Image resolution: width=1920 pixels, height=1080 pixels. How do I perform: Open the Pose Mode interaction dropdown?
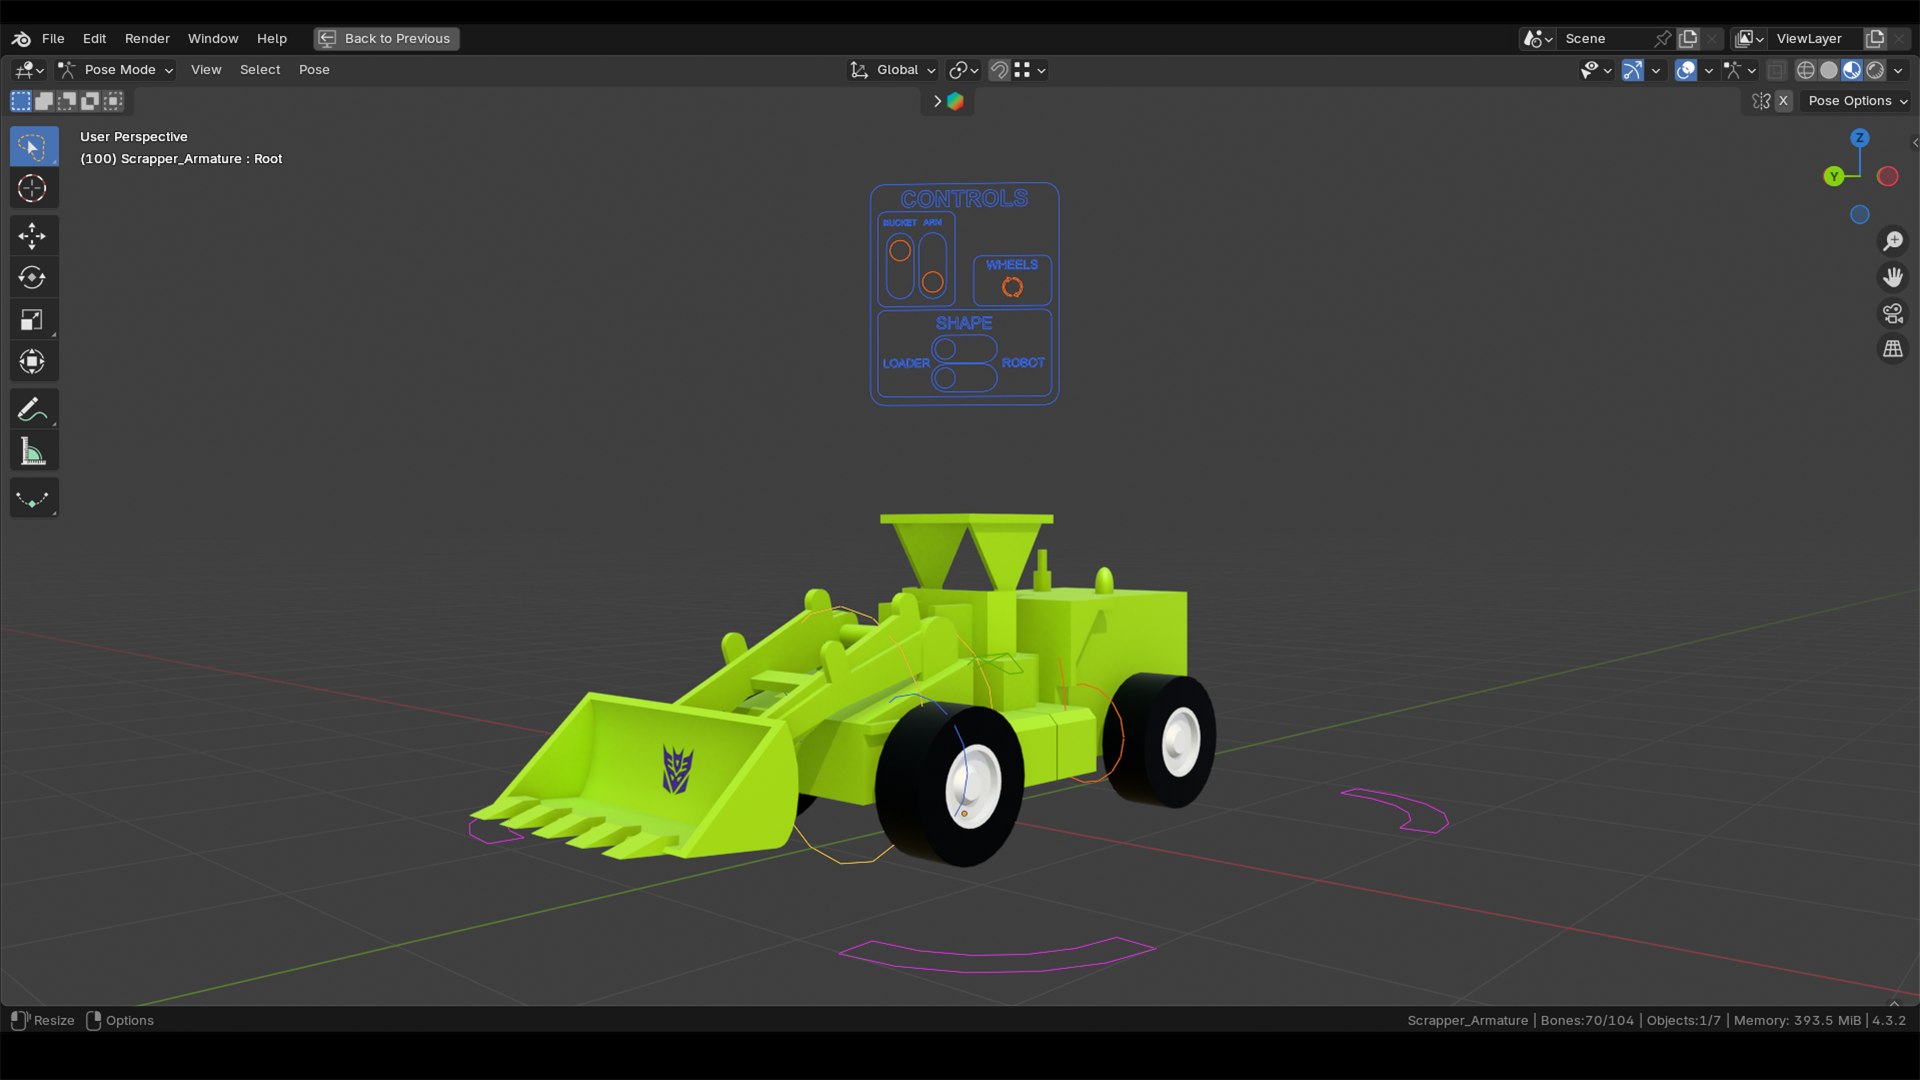click(115, 70)
